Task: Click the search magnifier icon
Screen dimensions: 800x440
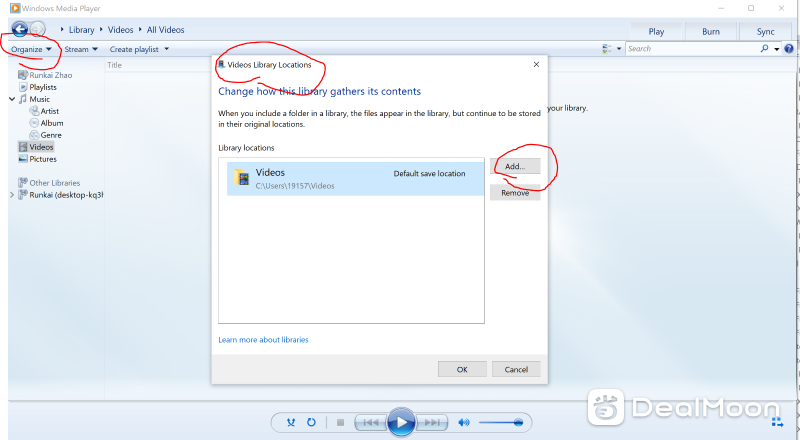Action: pos(764,48)
